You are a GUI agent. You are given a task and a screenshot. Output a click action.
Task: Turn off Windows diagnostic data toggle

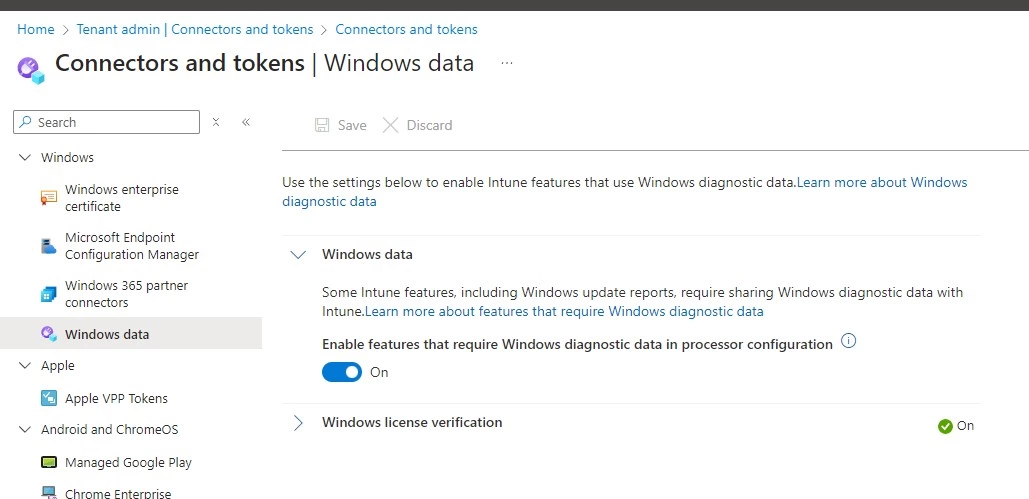coord(341,372)
